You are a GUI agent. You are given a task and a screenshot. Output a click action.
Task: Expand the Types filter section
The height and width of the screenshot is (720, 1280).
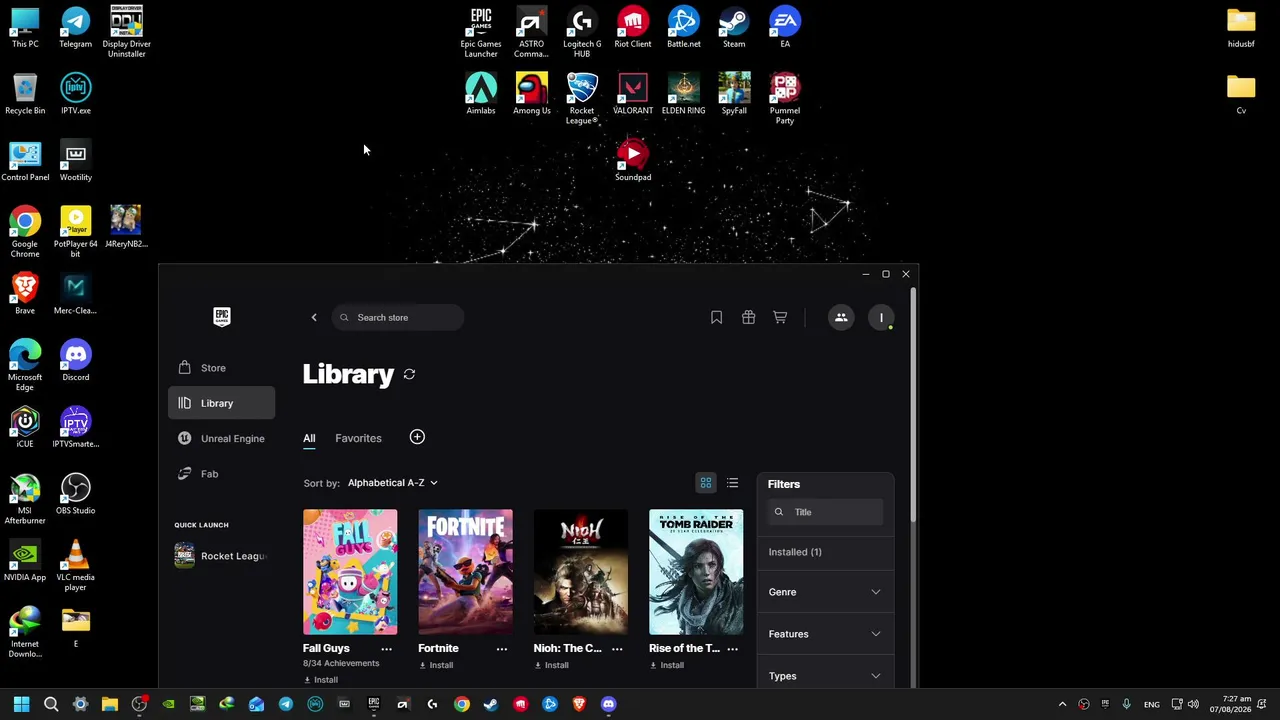825,676
